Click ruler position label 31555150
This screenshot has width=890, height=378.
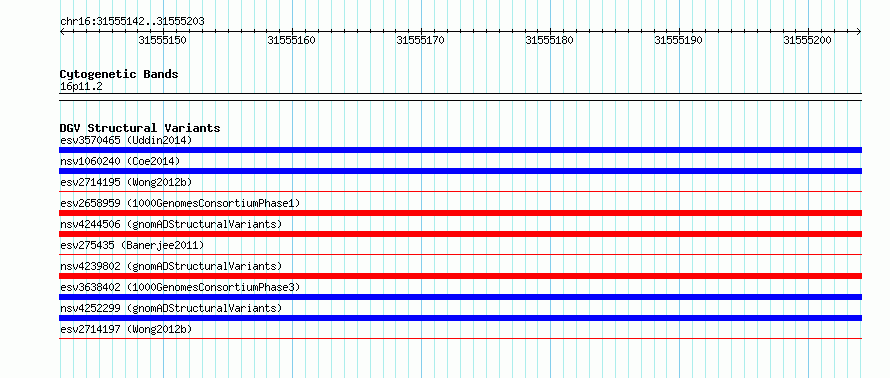162,40
